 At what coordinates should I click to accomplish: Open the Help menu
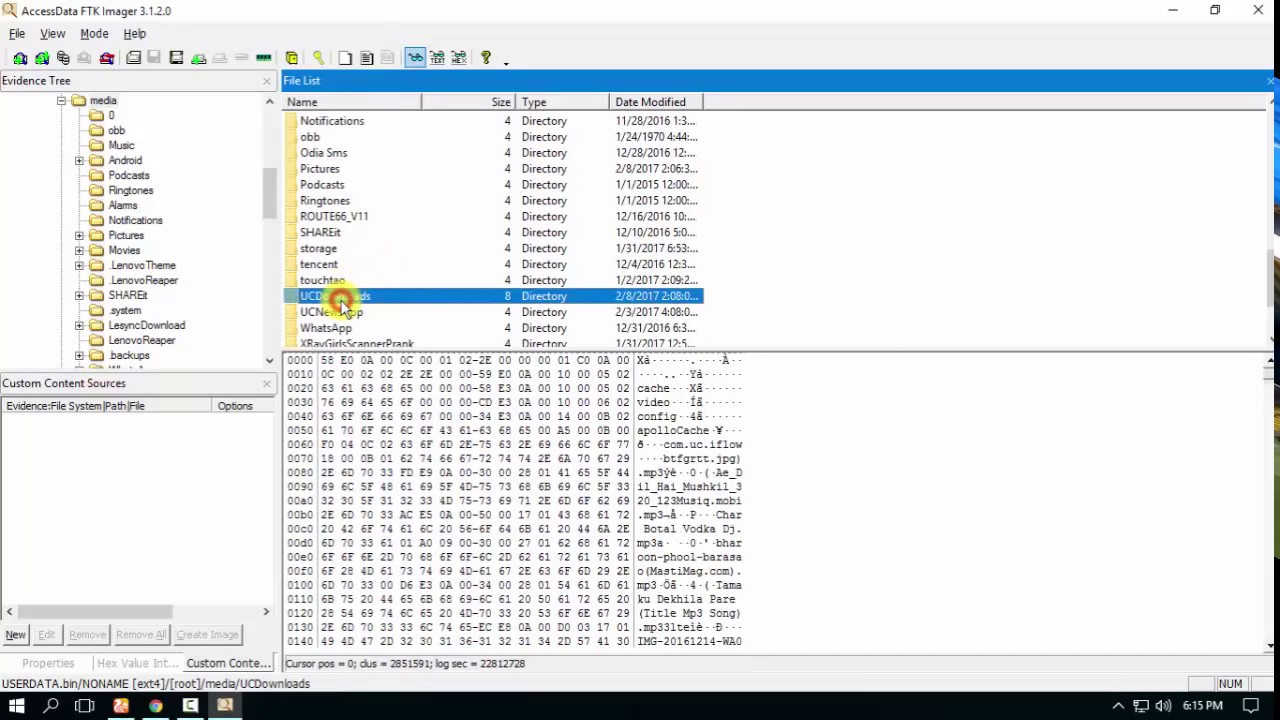134,34
